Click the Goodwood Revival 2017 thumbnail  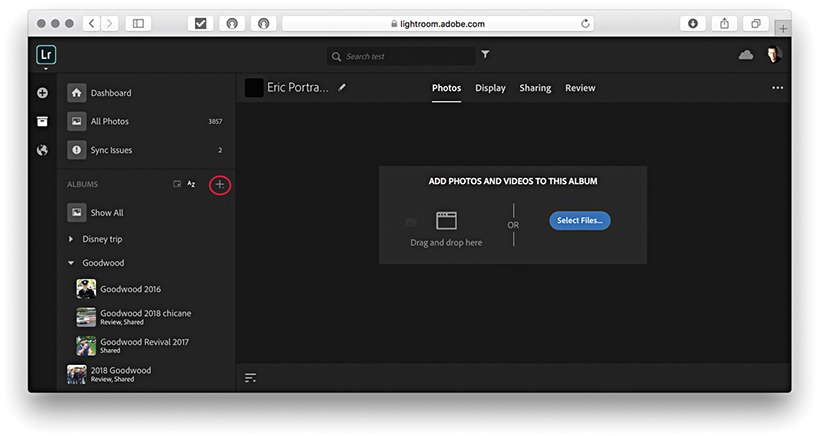tap(86, 345)
